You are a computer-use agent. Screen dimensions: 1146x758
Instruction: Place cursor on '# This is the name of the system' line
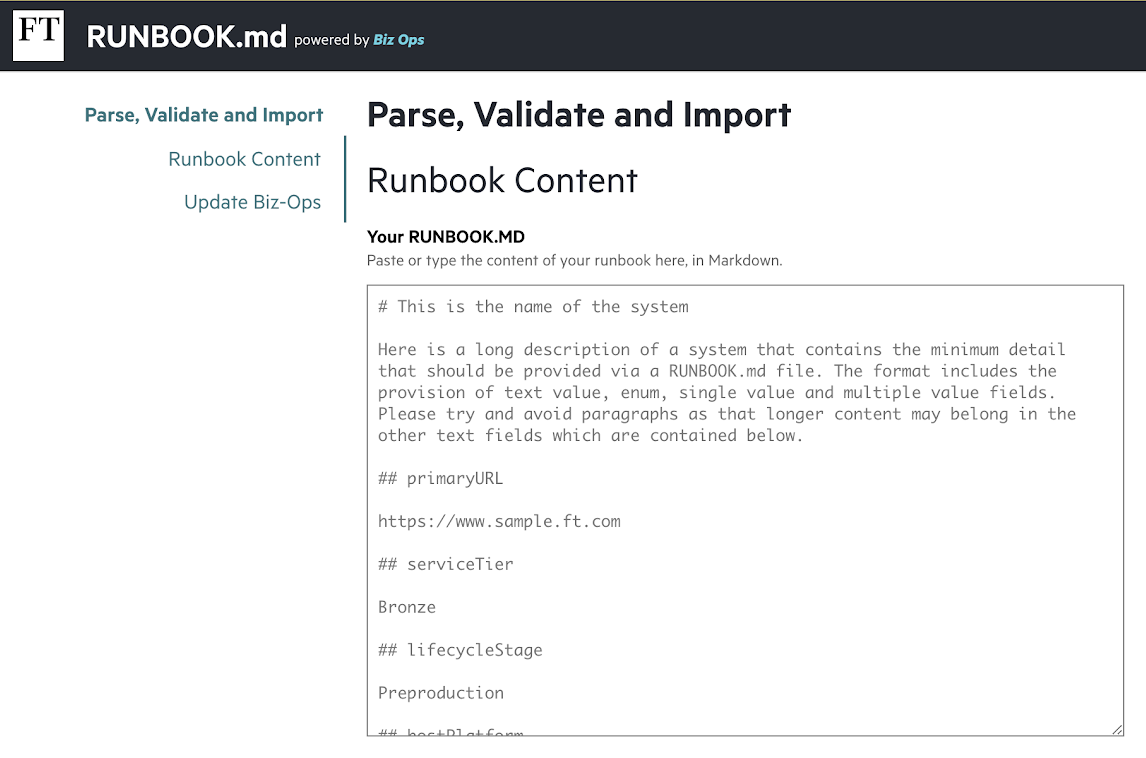point(533,307)
